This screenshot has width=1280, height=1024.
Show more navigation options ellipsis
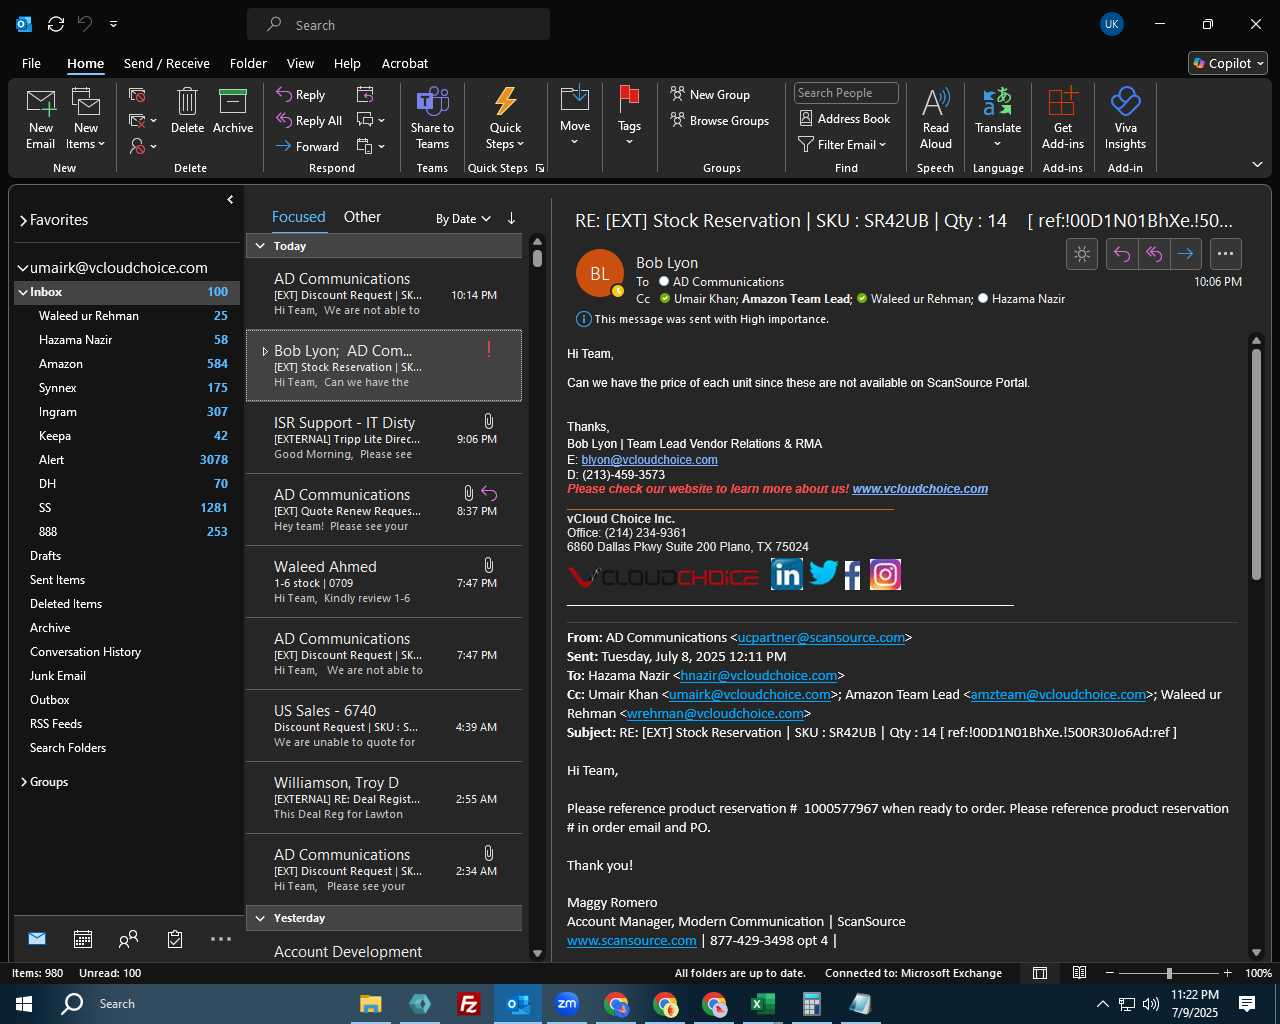pos(221,939)
